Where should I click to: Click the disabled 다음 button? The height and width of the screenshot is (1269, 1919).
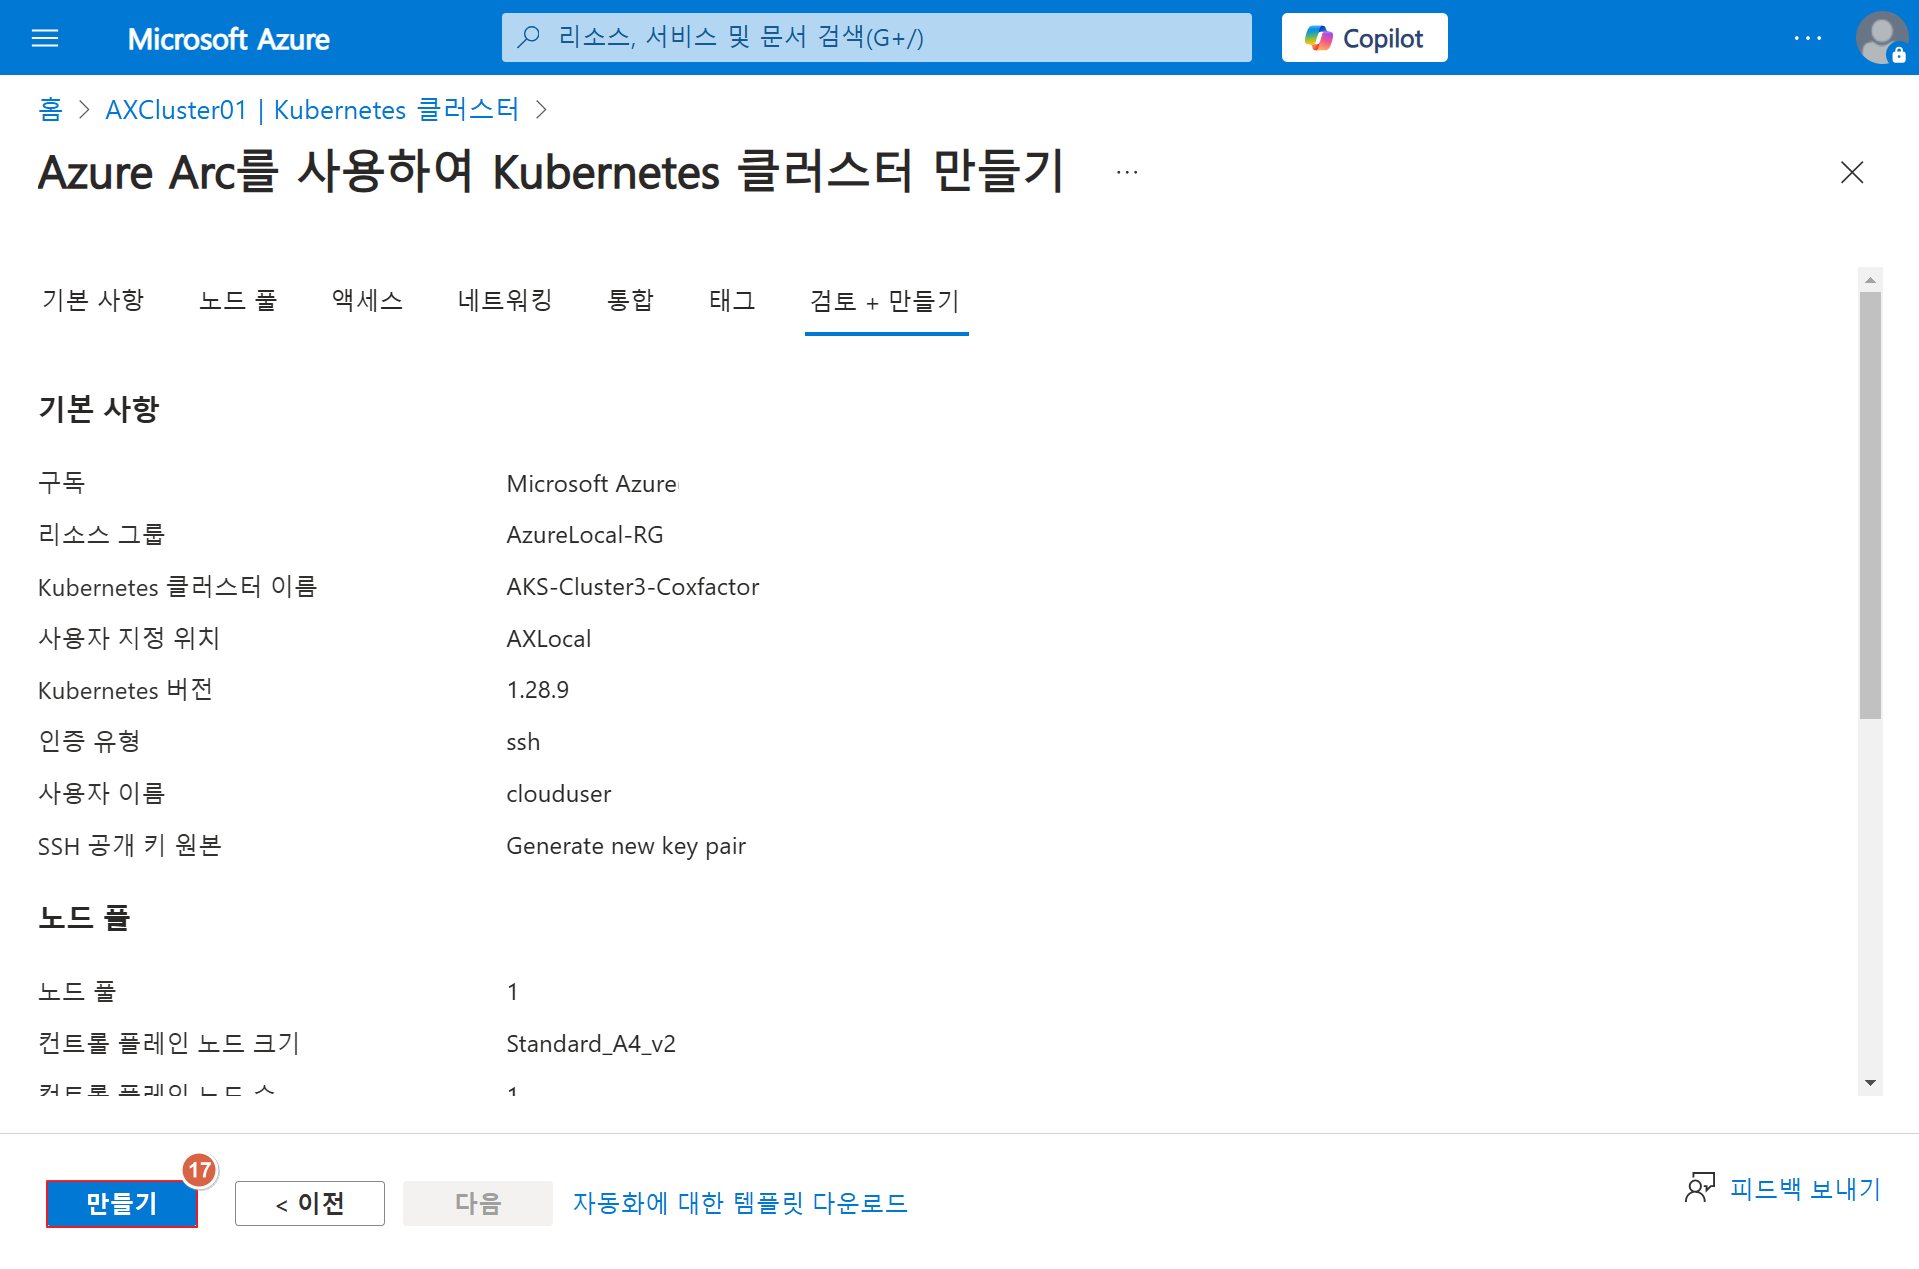pos(478,1203)
